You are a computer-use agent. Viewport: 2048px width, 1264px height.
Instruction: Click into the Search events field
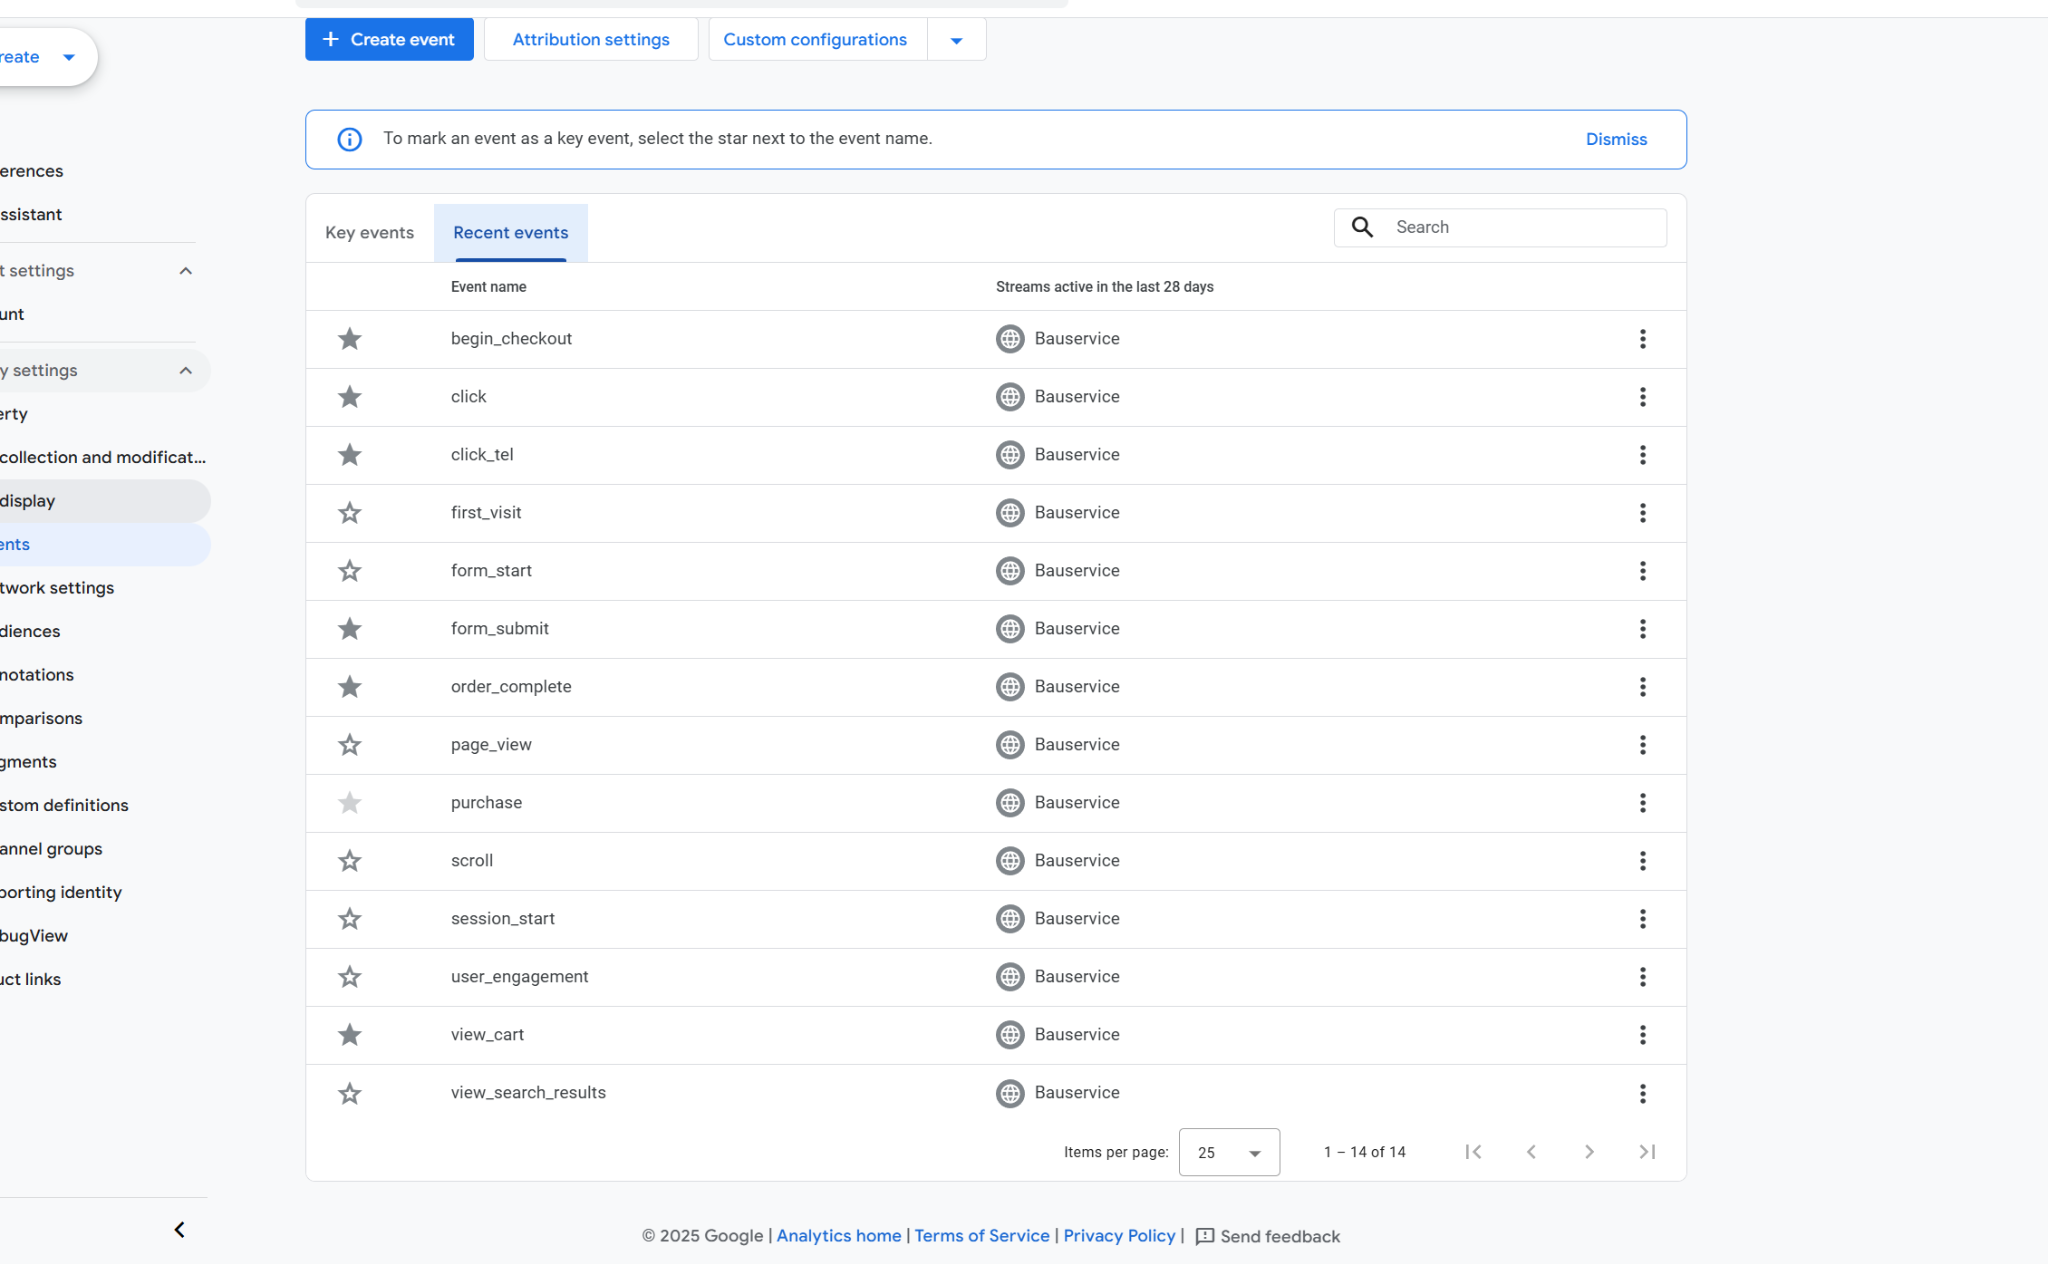pos(1500,227)
